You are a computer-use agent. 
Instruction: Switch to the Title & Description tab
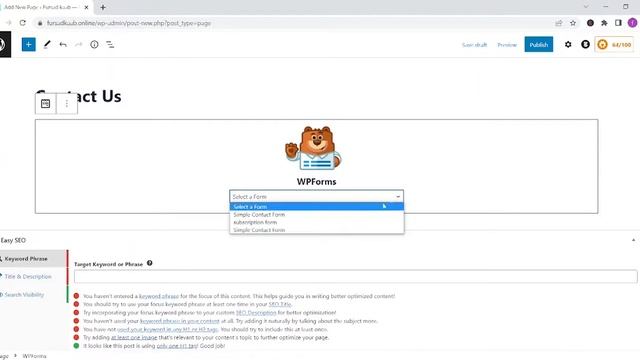click(33, 277)
